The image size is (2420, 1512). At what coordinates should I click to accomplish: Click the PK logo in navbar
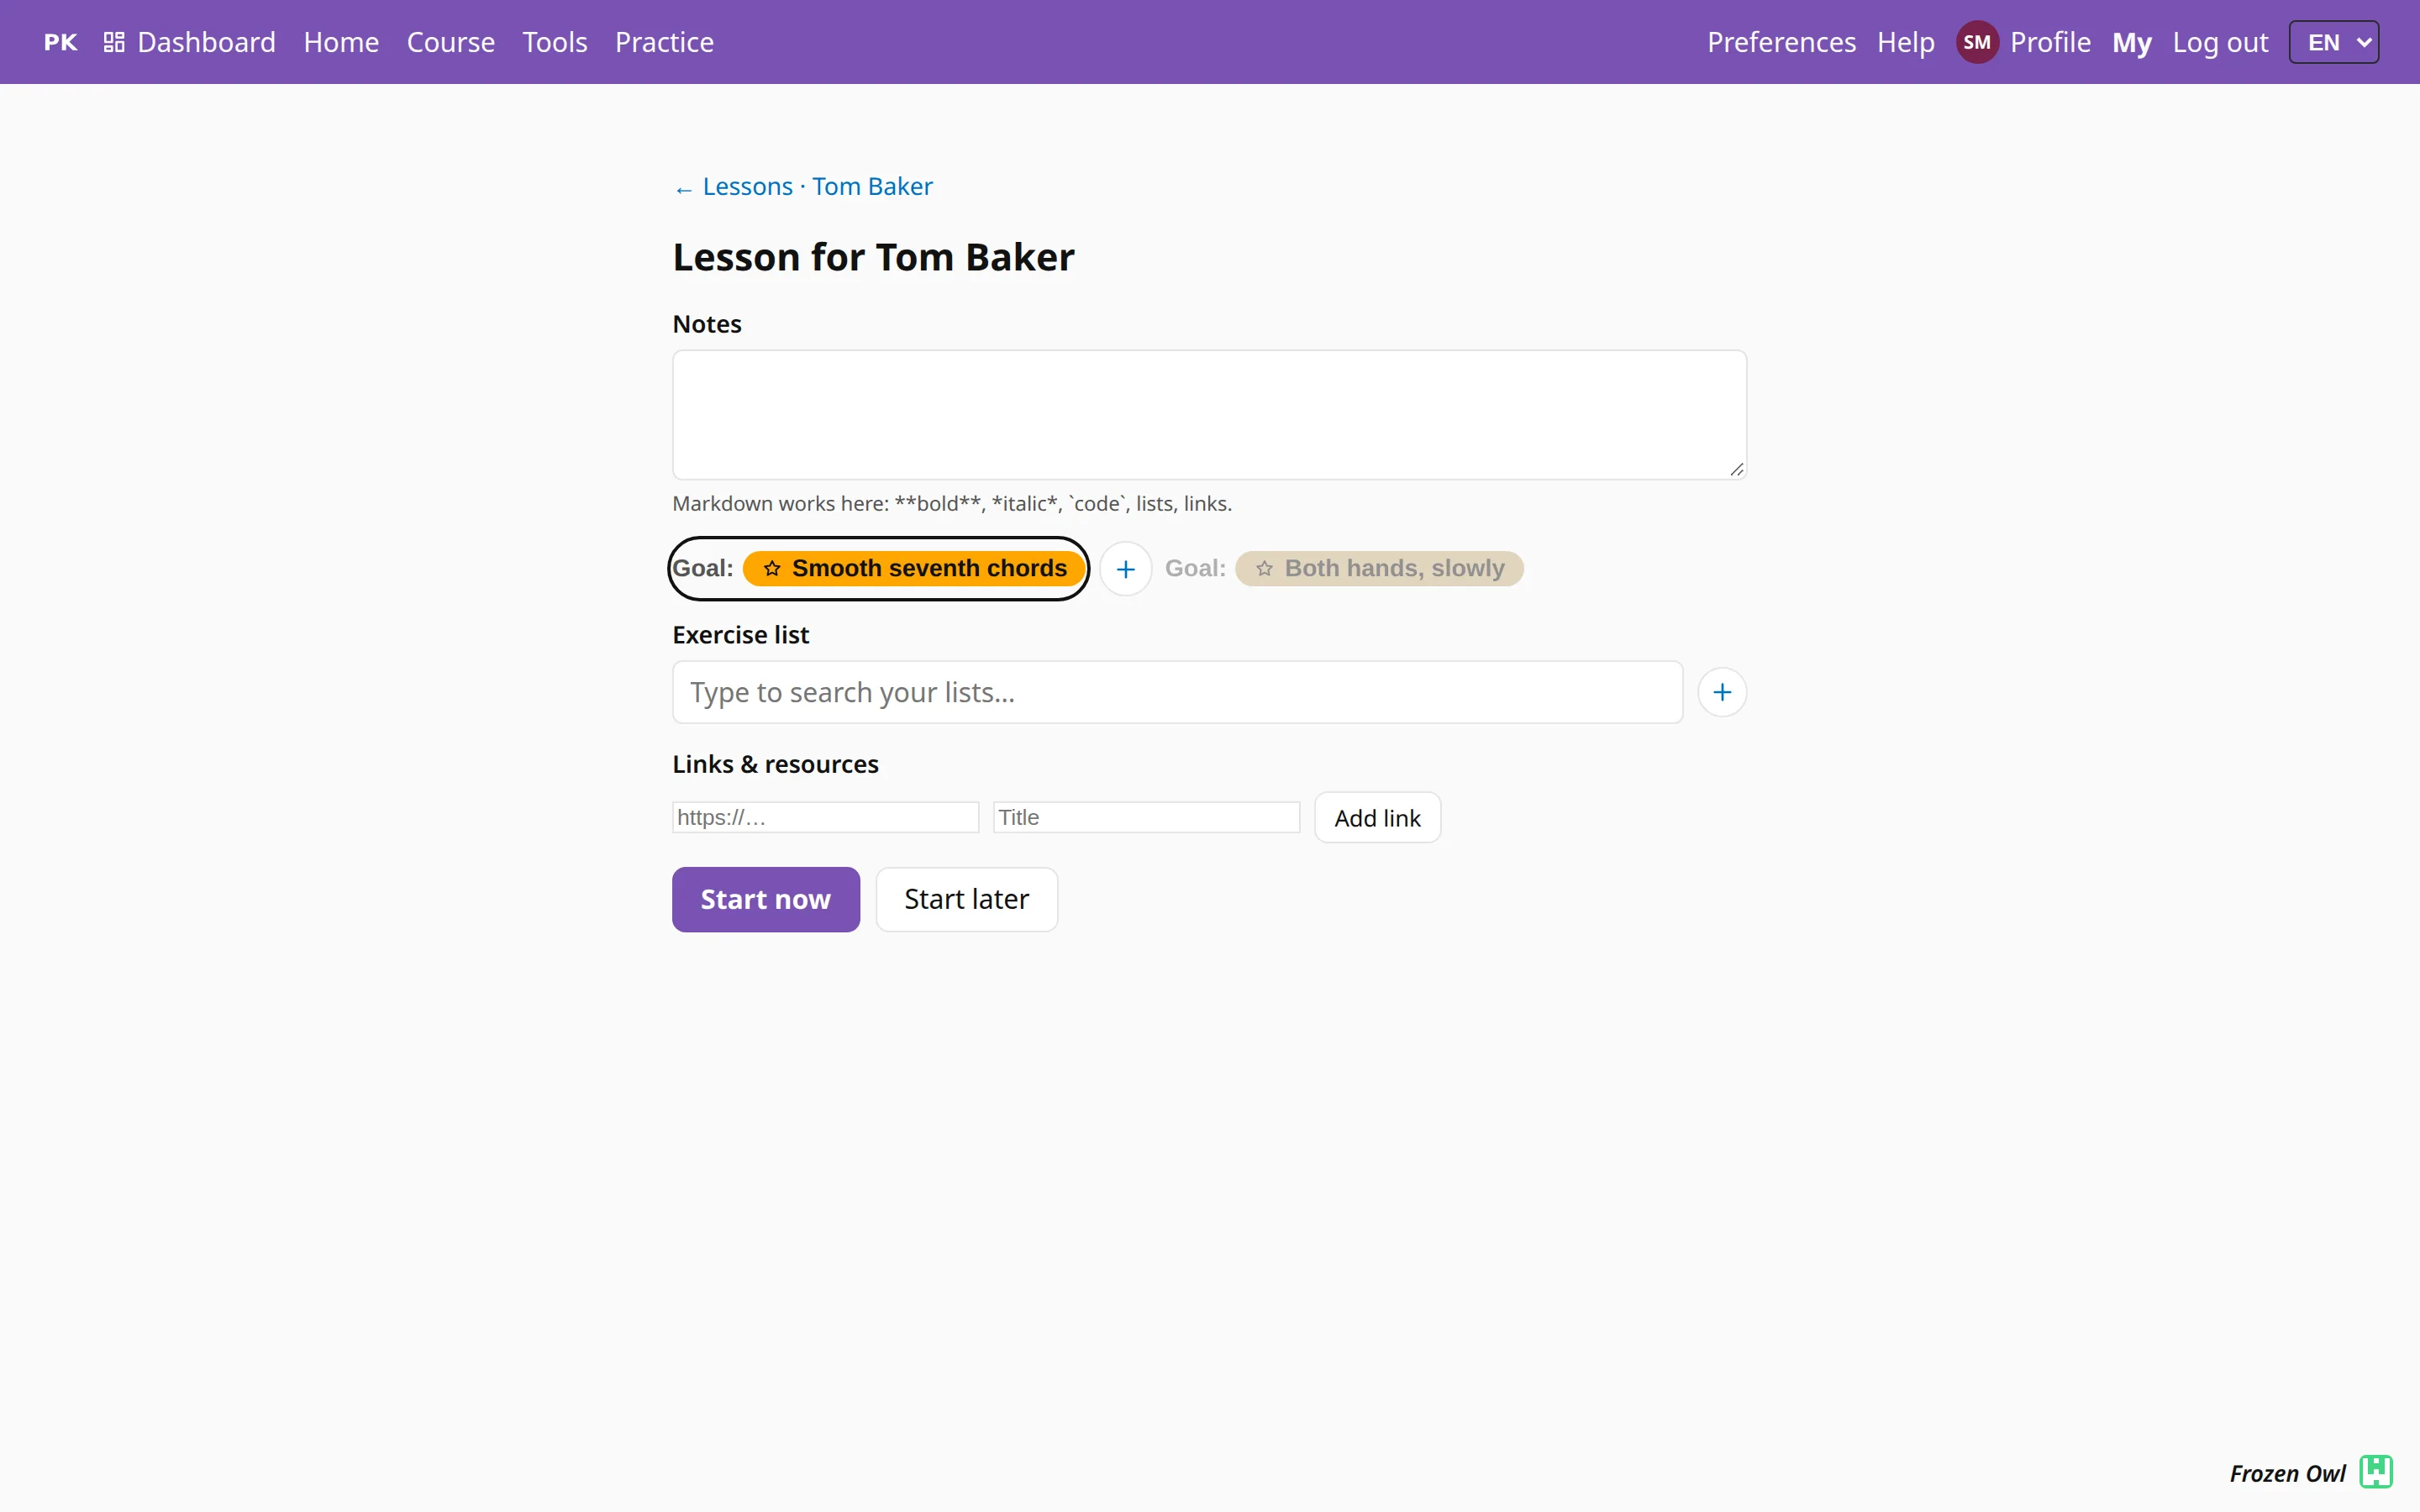pos(60,42)
